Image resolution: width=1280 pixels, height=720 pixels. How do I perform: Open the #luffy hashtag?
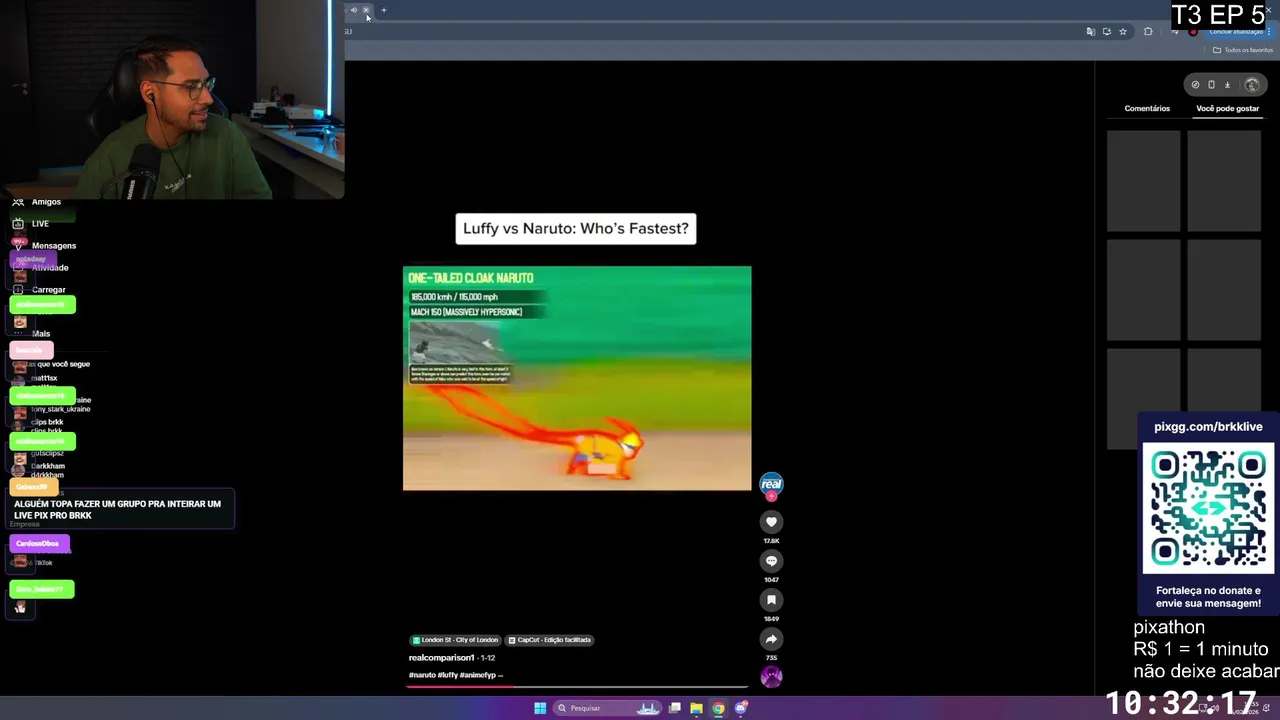coord(447,675)
